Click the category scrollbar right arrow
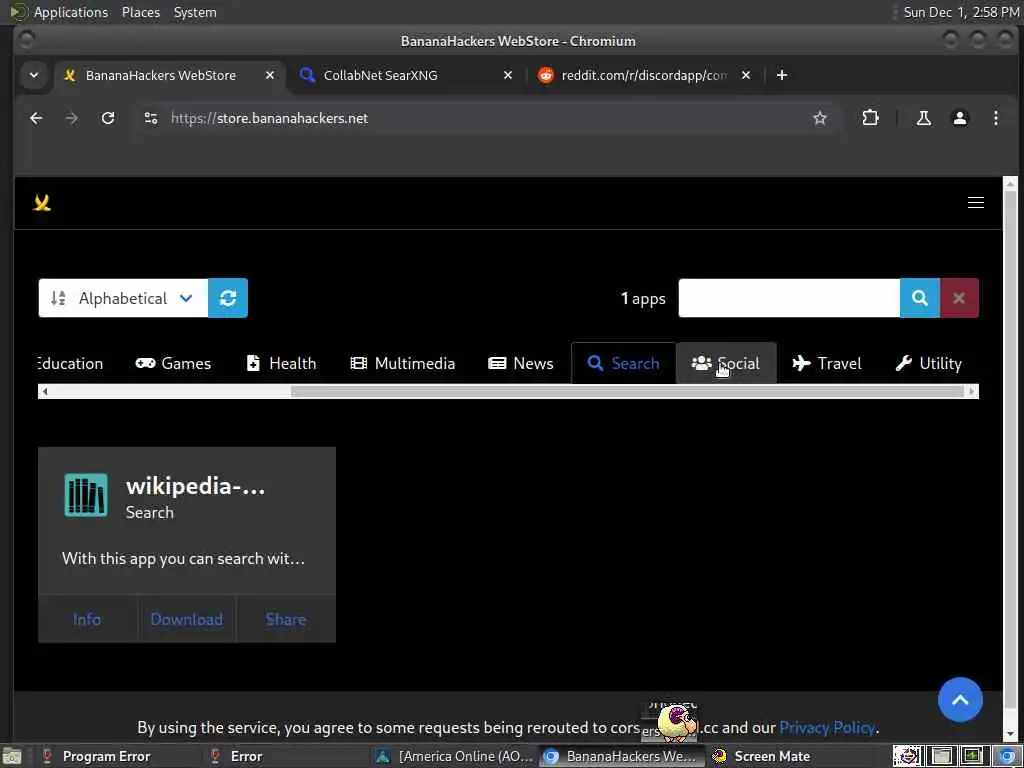The image size is (1024, 768). [x=972, y=391]
